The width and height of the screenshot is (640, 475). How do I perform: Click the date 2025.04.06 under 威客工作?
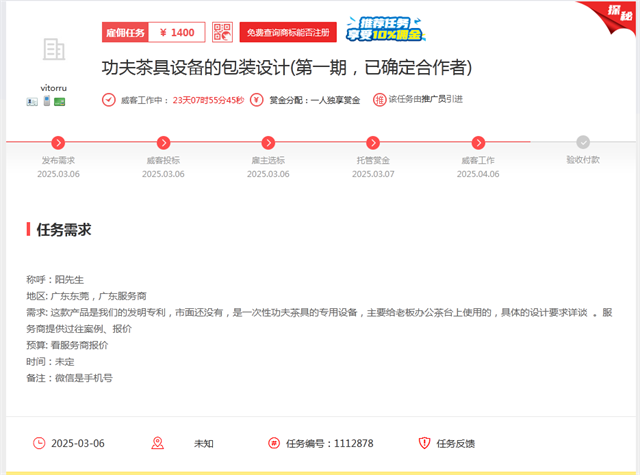pos(478,174)
